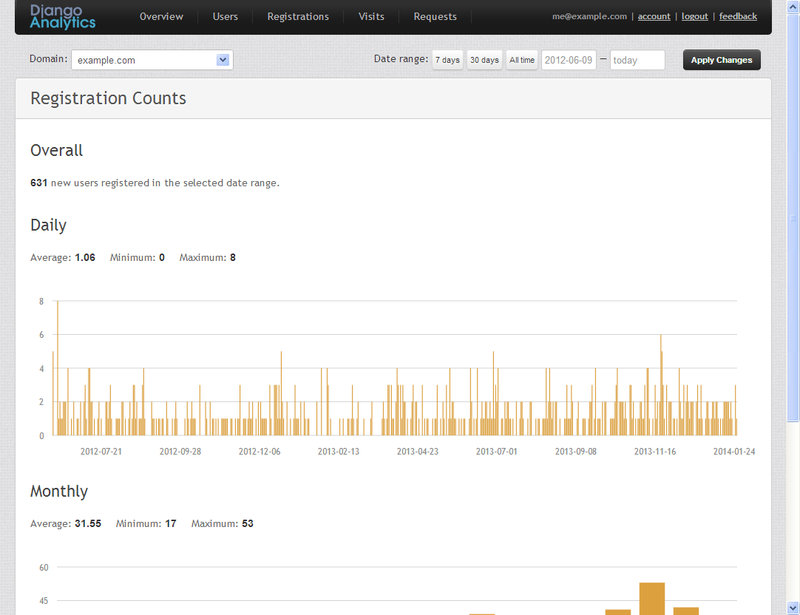Click the 631 new users count
Image resolution: width=800 pixels, height=615 pixels.
pos(39,183)
